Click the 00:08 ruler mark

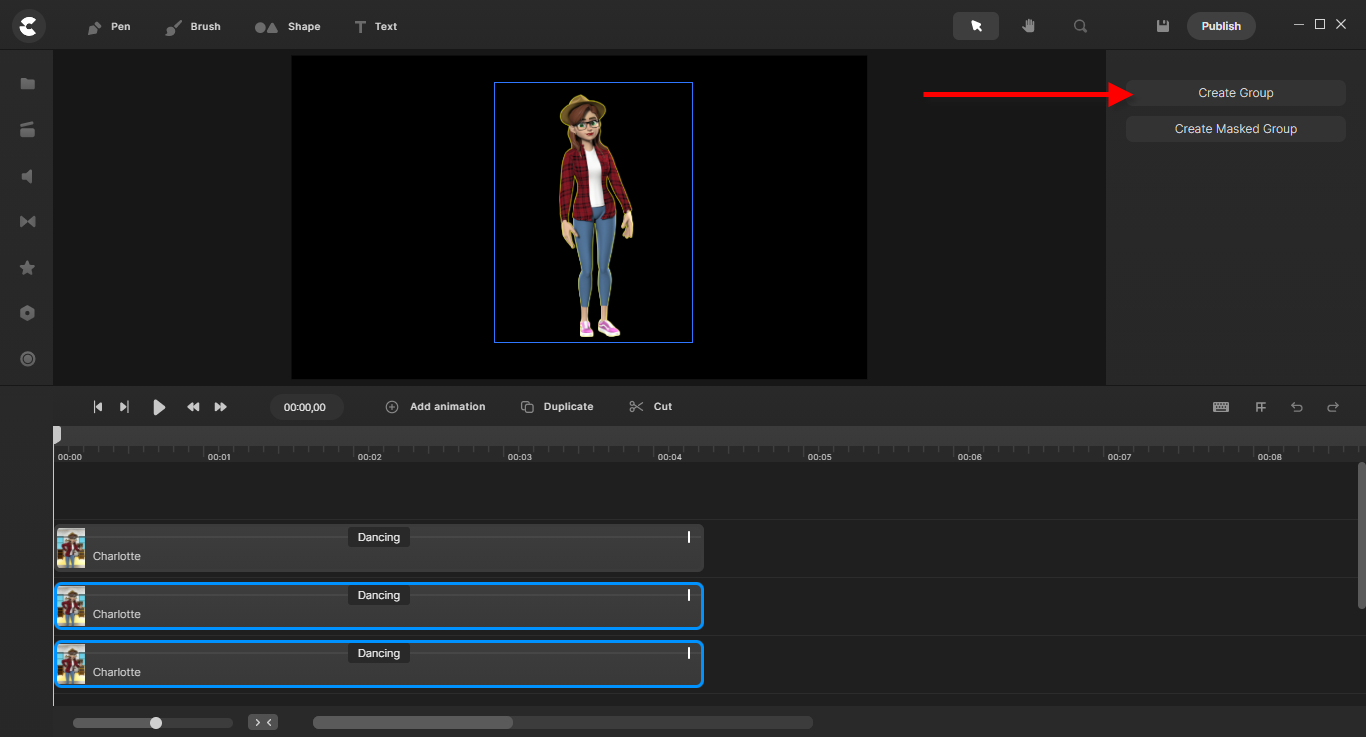click(1269, 457)
